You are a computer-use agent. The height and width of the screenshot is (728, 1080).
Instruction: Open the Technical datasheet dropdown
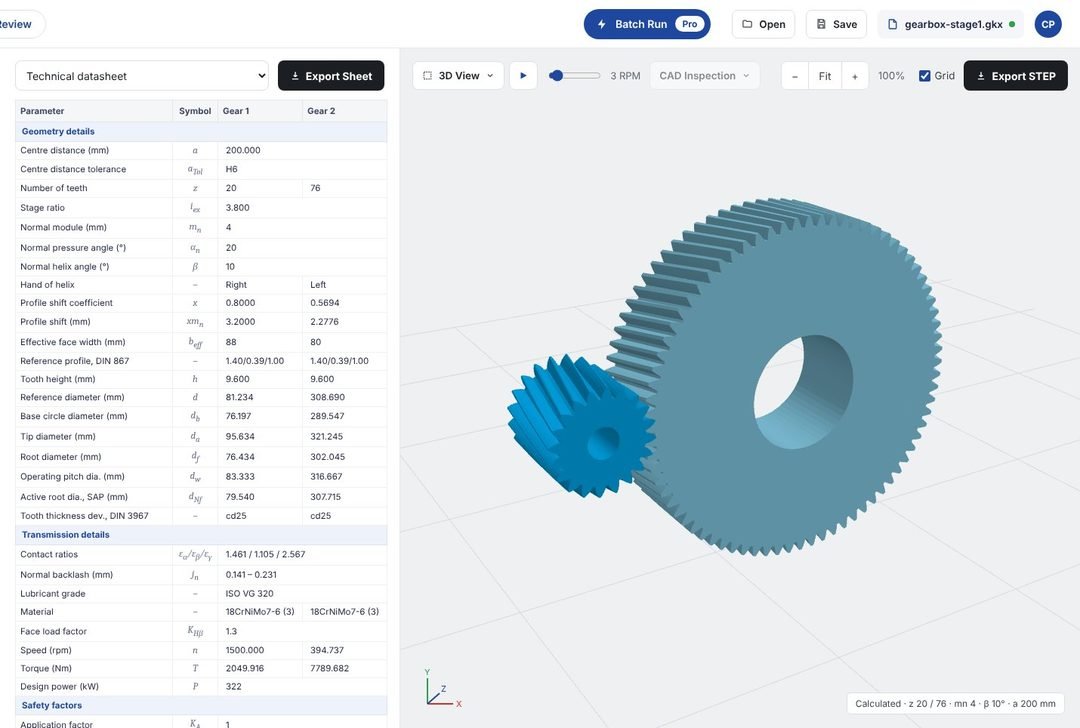coord(142,76)
